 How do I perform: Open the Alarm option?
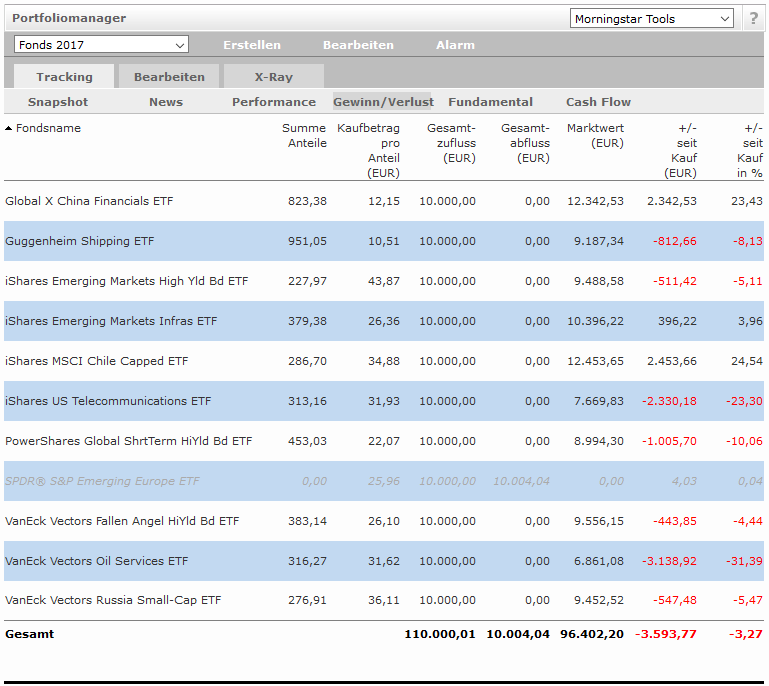coord(455,45)
